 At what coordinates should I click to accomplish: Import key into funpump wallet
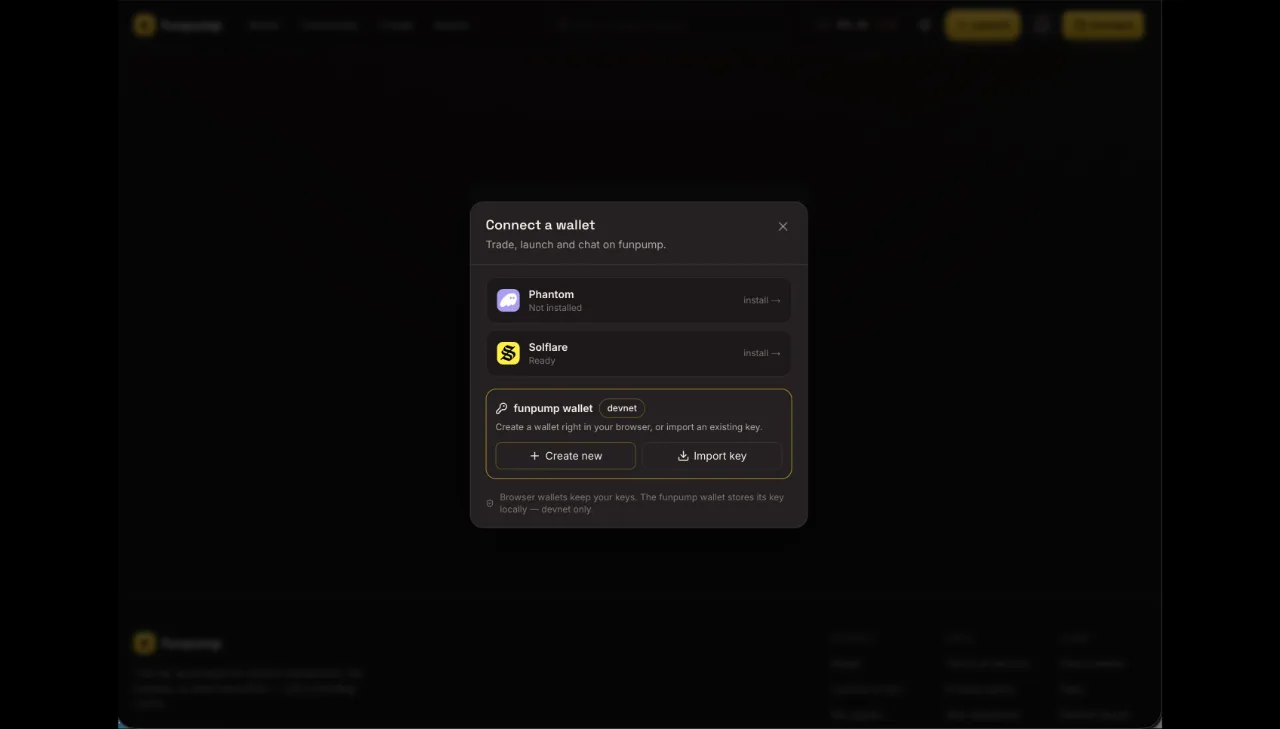coord(712,456)
